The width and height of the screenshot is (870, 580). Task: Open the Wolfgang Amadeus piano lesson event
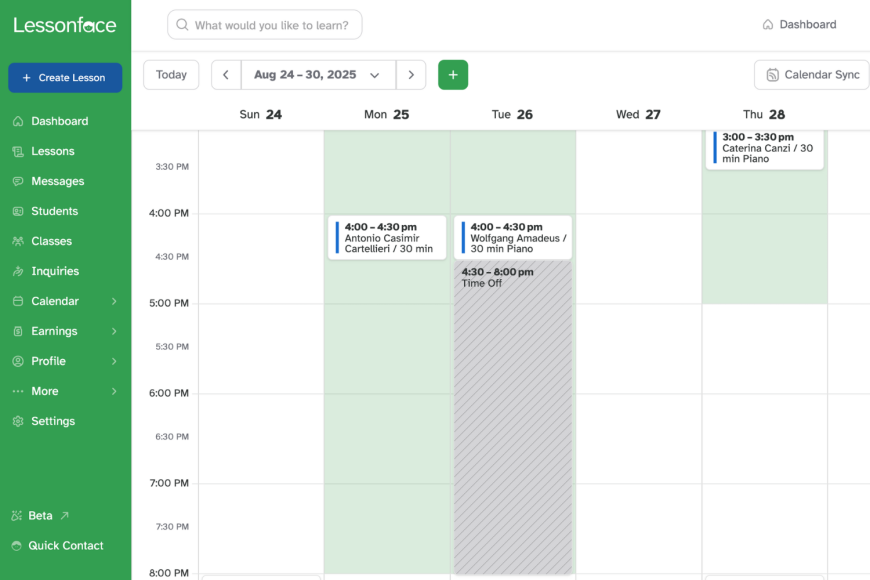tap(512, 237)
